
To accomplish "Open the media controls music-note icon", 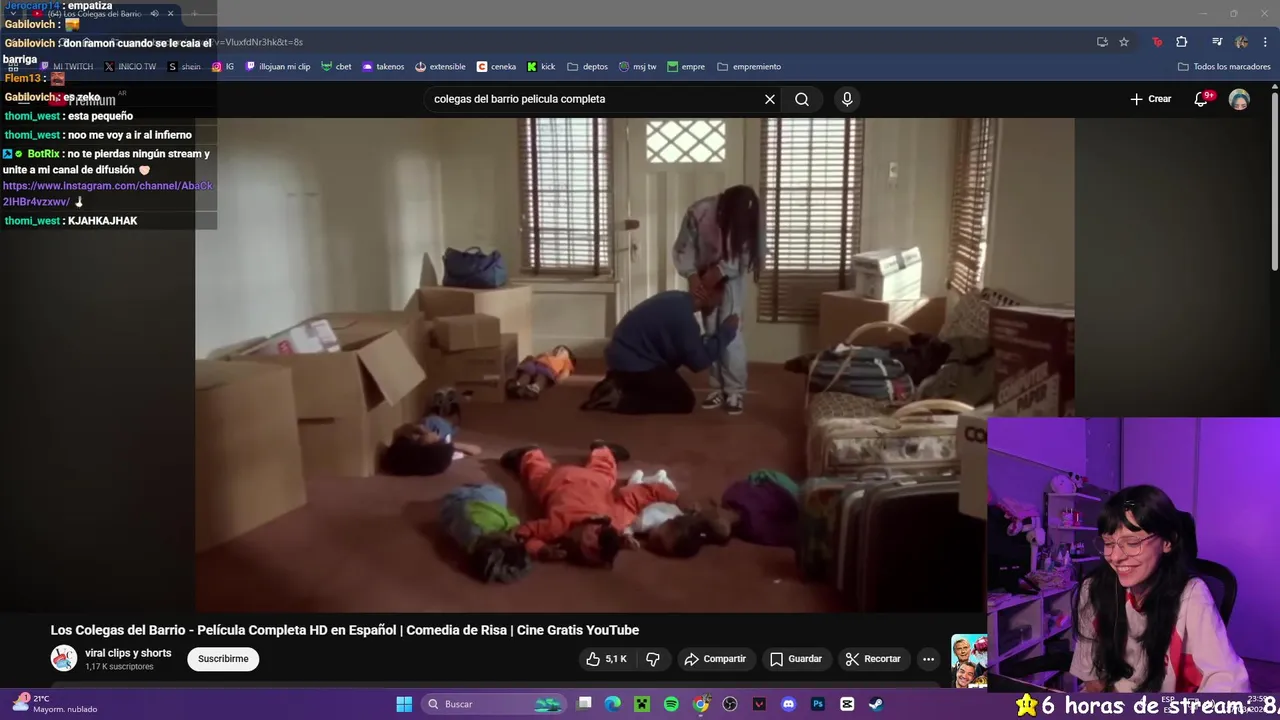I will [x=1217, y=42].
